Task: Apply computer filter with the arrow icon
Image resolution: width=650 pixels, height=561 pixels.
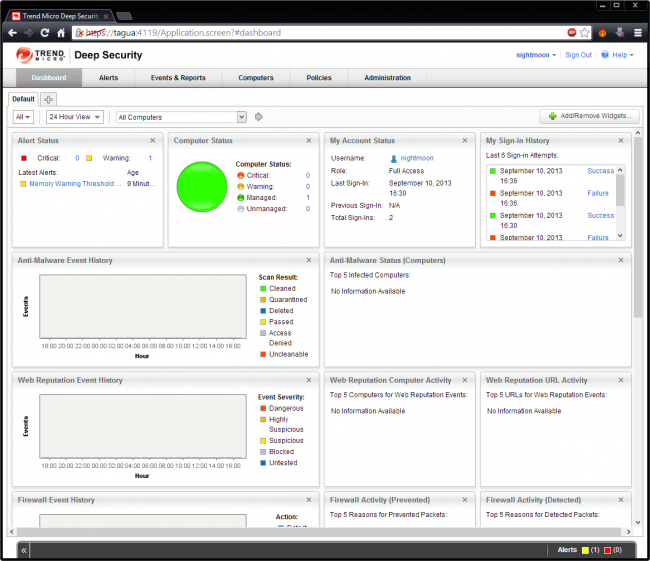Action: [x=259, y=117]
